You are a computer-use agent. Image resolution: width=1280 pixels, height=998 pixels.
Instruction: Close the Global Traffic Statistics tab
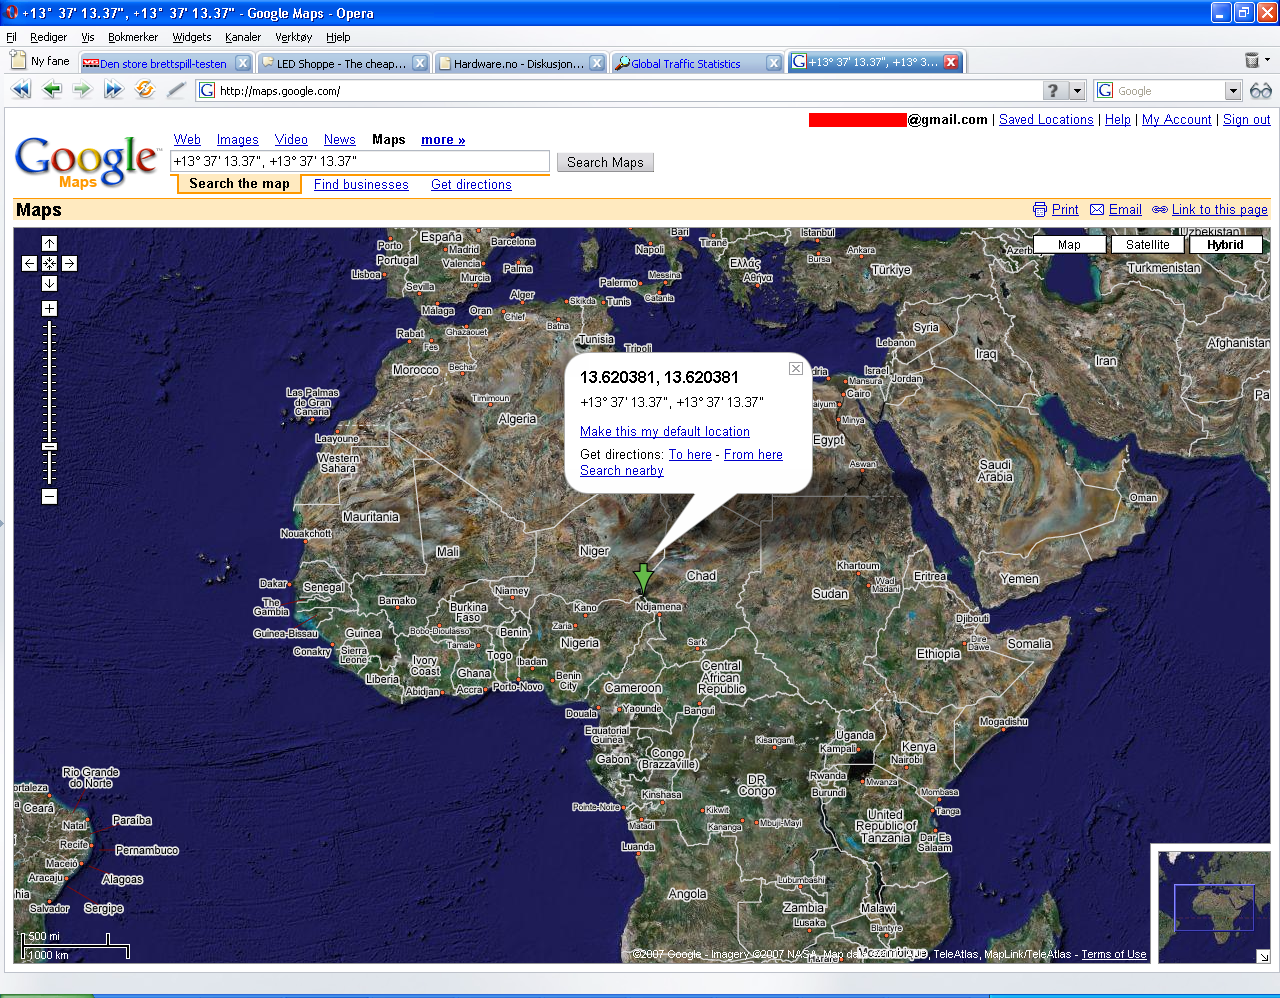[774, 63]
